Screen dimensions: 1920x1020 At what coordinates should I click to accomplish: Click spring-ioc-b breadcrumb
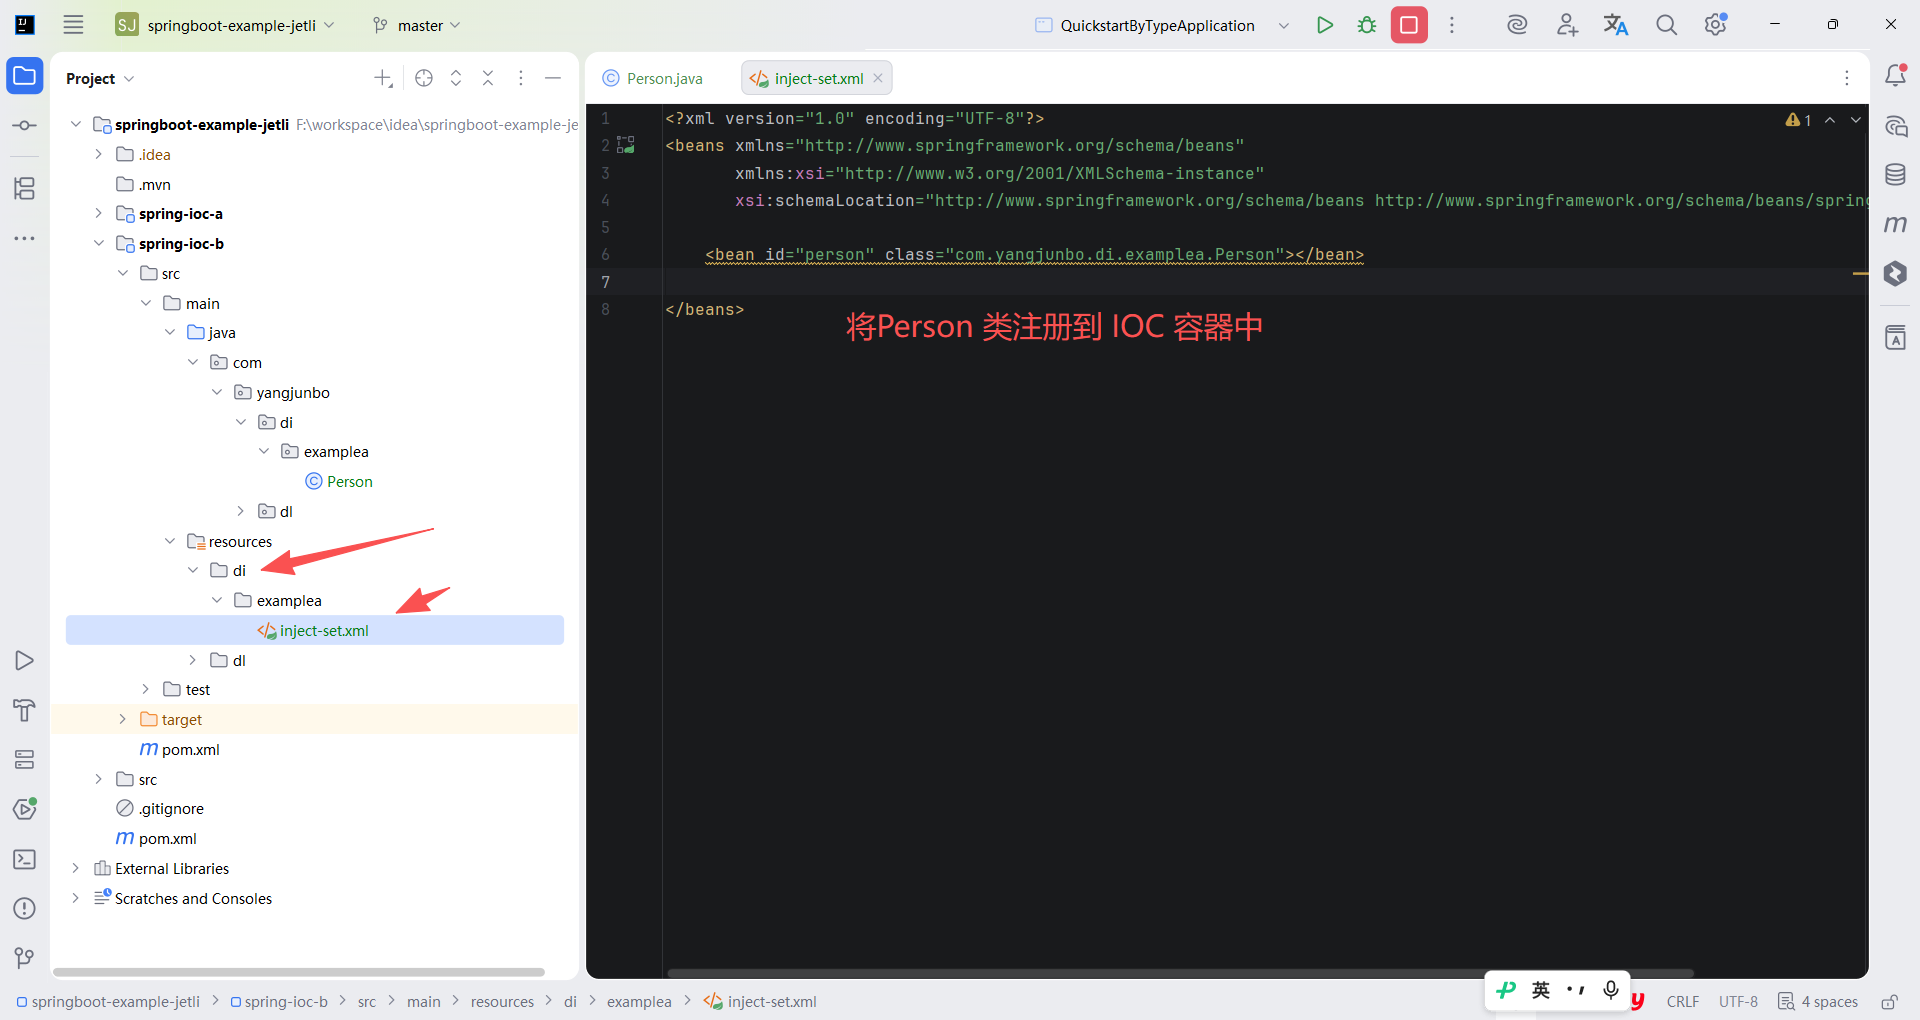point(279,1002)
